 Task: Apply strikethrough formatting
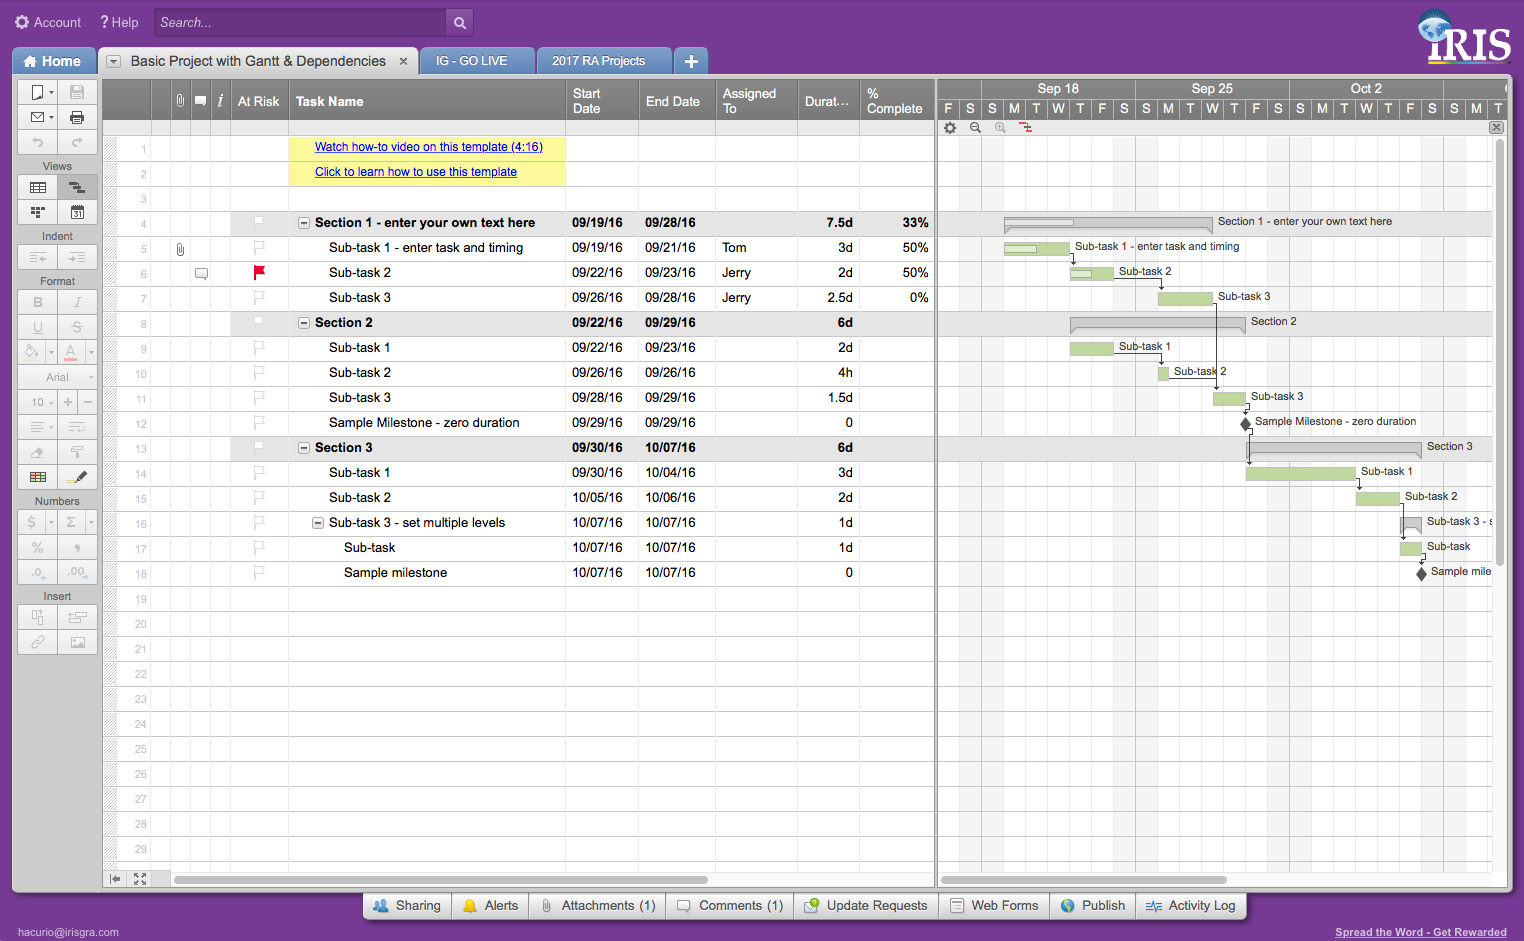pyautogui.click(x=77, y=327)
